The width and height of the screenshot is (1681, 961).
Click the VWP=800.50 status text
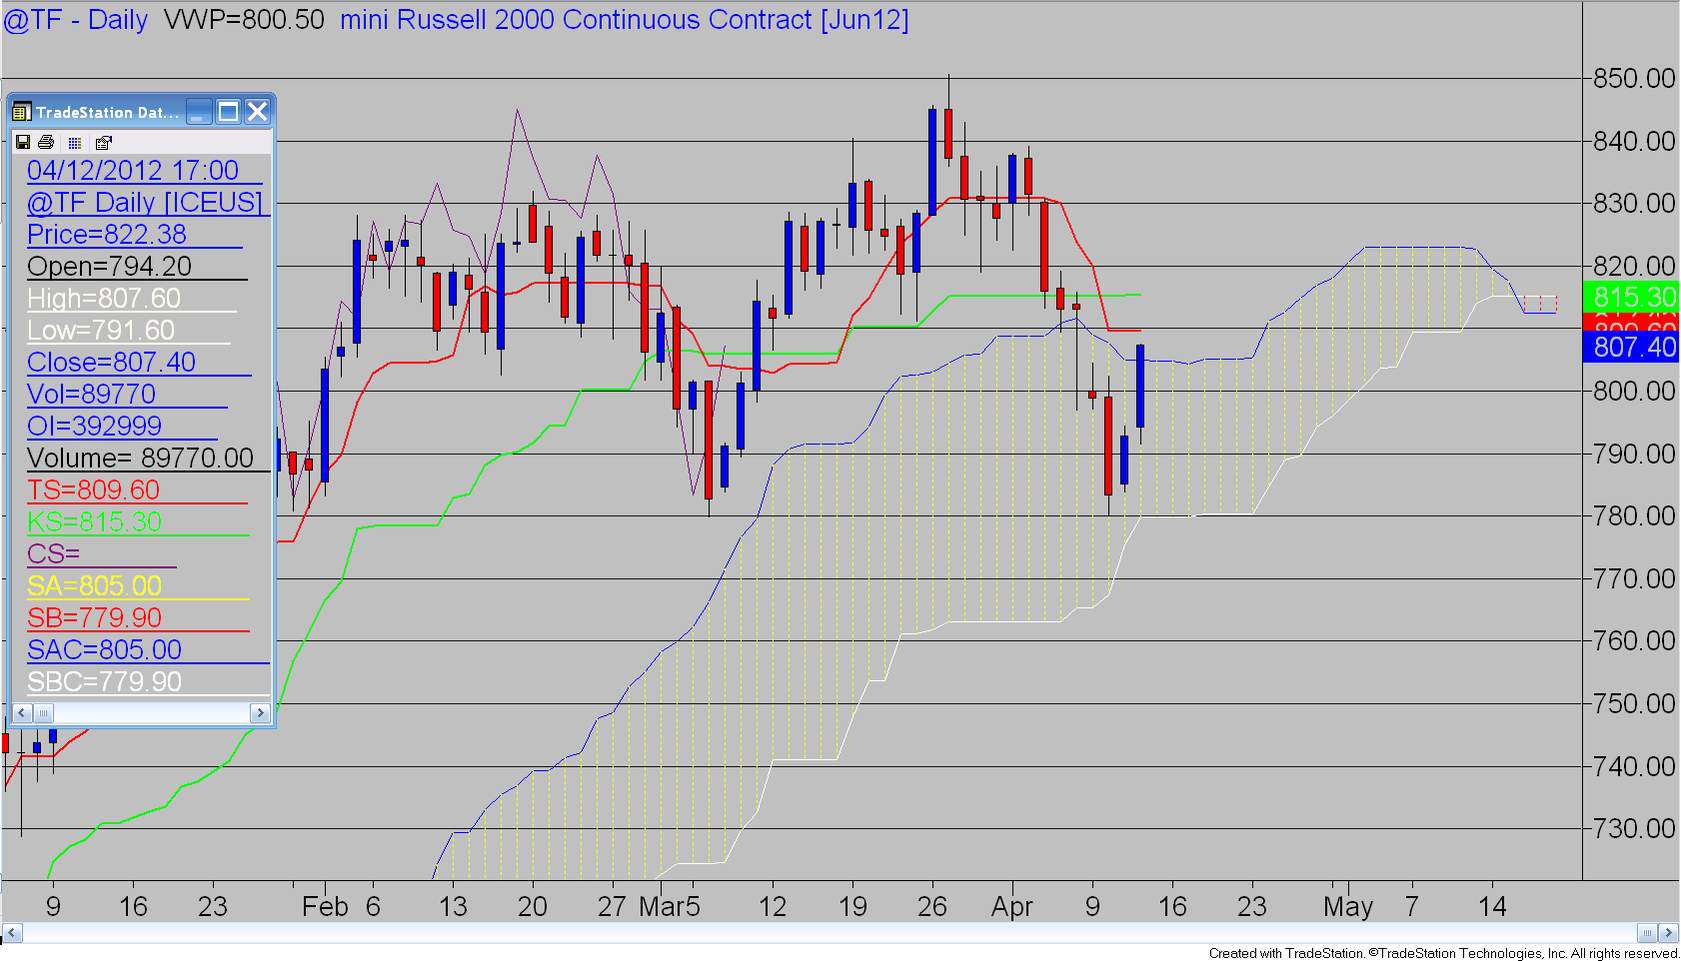(x=244, y=20)
